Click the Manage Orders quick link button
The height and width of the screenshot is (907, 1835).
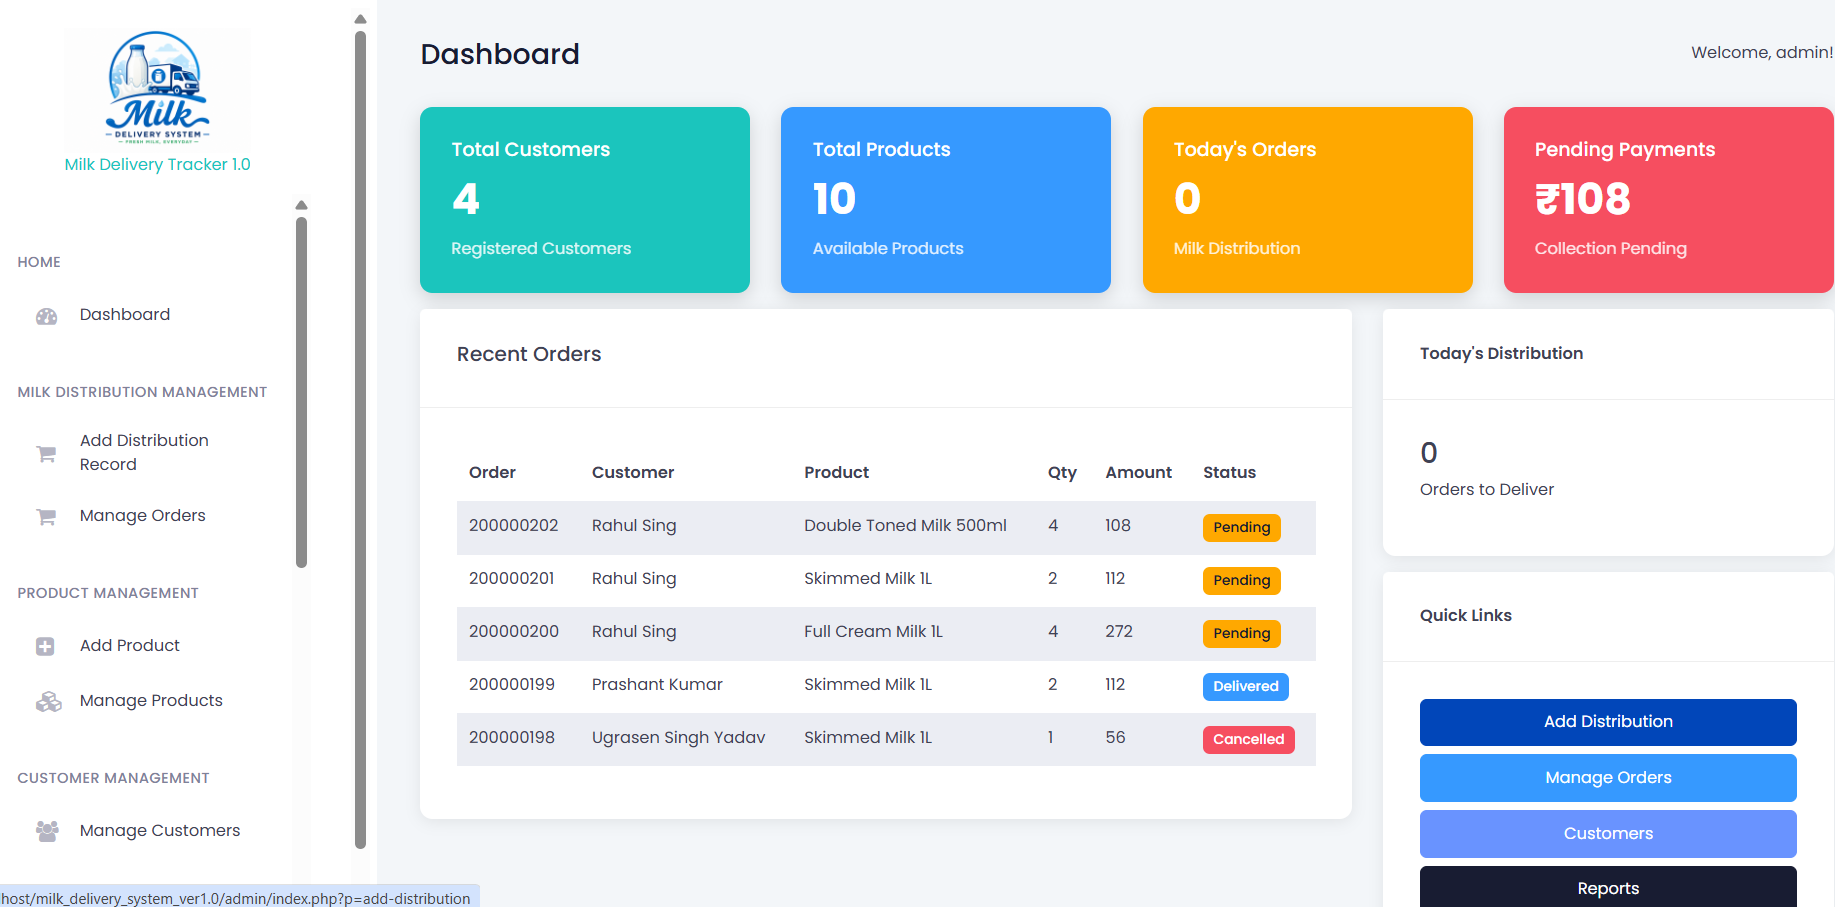pos(1608,778)
